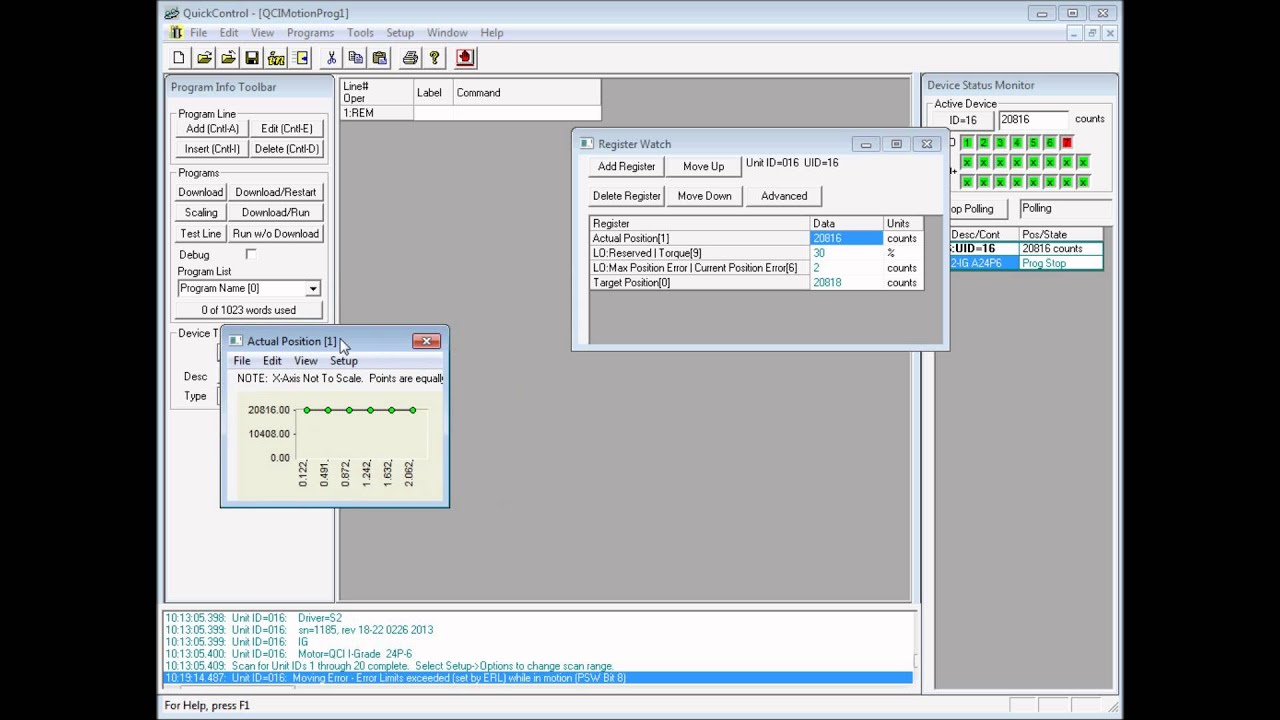Click Delete (Cntl-D) button
Screen dimensions: 1280x720
pyautogui.click(x=287, y=149)
